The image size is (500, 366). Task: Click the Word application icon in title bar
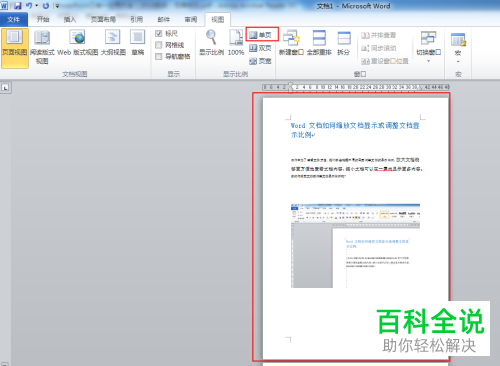[4, 6]
